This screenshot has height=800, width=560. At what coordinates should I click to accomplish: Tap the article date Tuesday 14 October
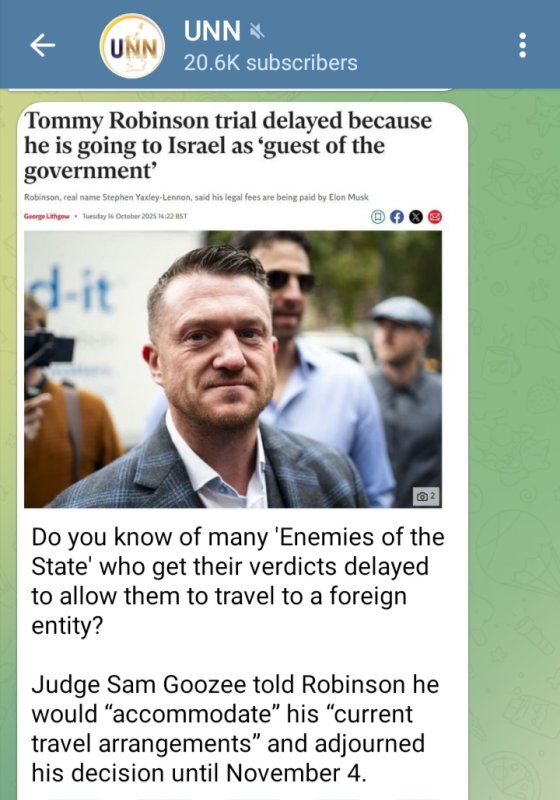(x=135, y=216)
